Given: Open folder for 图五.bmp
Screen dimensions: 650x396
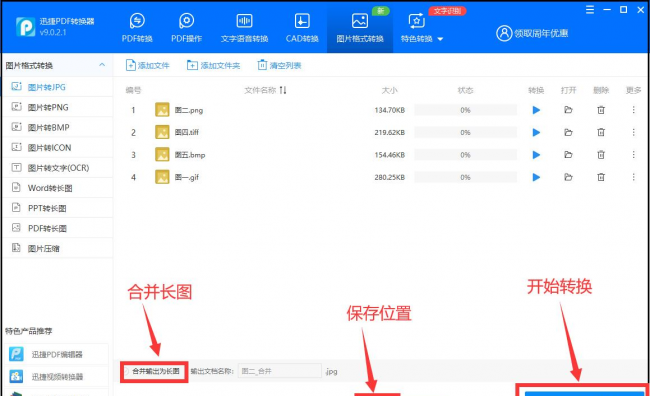Looking at the screenshot, I should 568,155.
